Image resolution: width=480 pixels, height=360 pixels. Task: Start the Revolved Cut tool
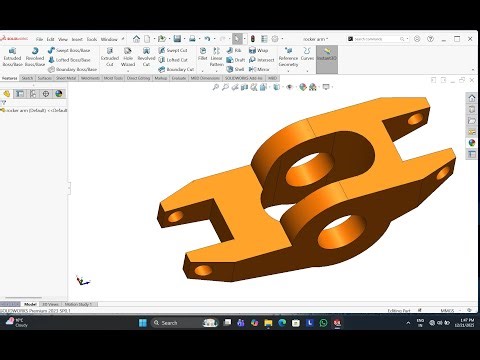pyautogui.click(x=146, y=57)
